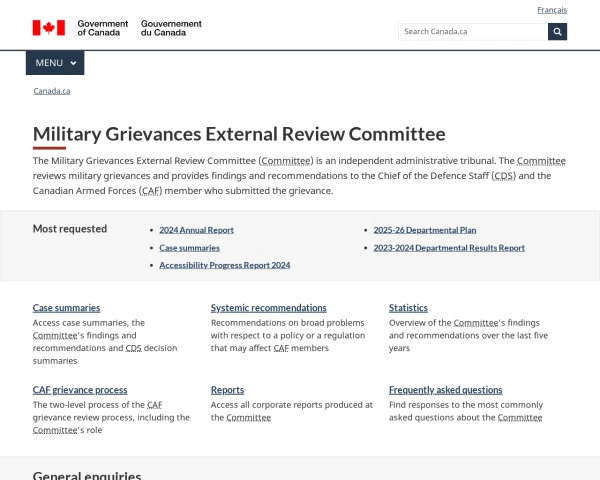Click the Government of Canada flag logo
Screen dimensions: 600x480
48,28
